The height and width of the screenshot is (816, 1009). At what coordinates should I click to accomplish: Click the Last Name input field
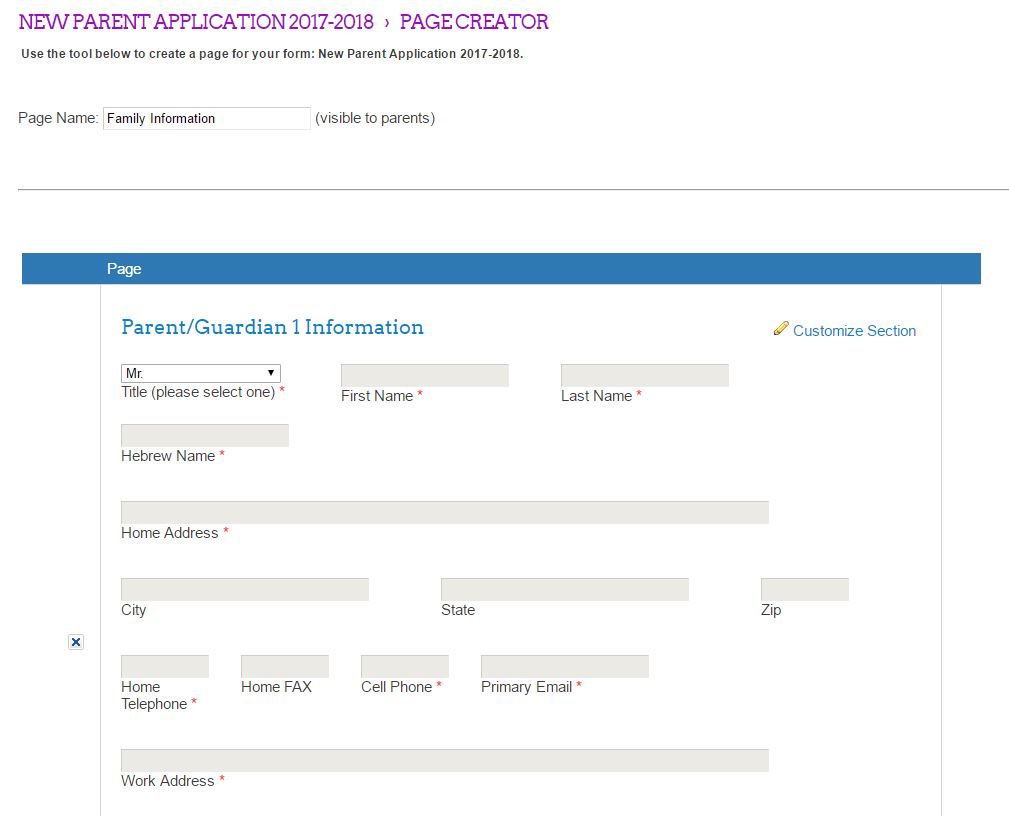coord(644,376)
